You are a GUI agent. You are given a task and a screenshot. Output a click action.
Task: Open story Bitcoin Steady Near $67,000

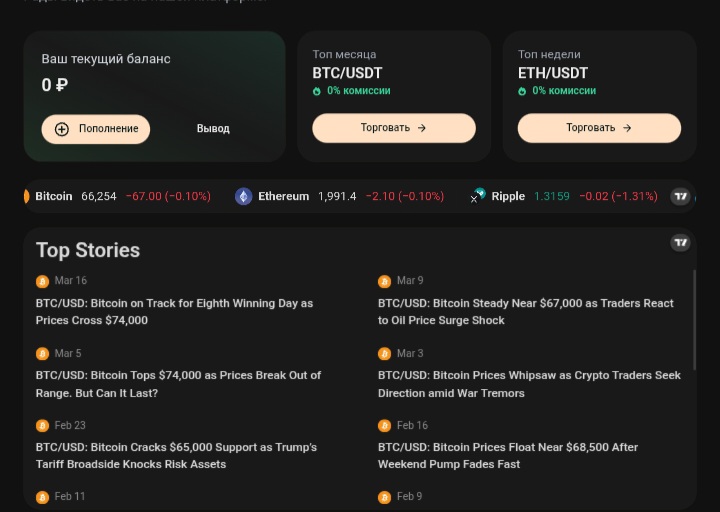pyautogui.click(x=525, y=311)
